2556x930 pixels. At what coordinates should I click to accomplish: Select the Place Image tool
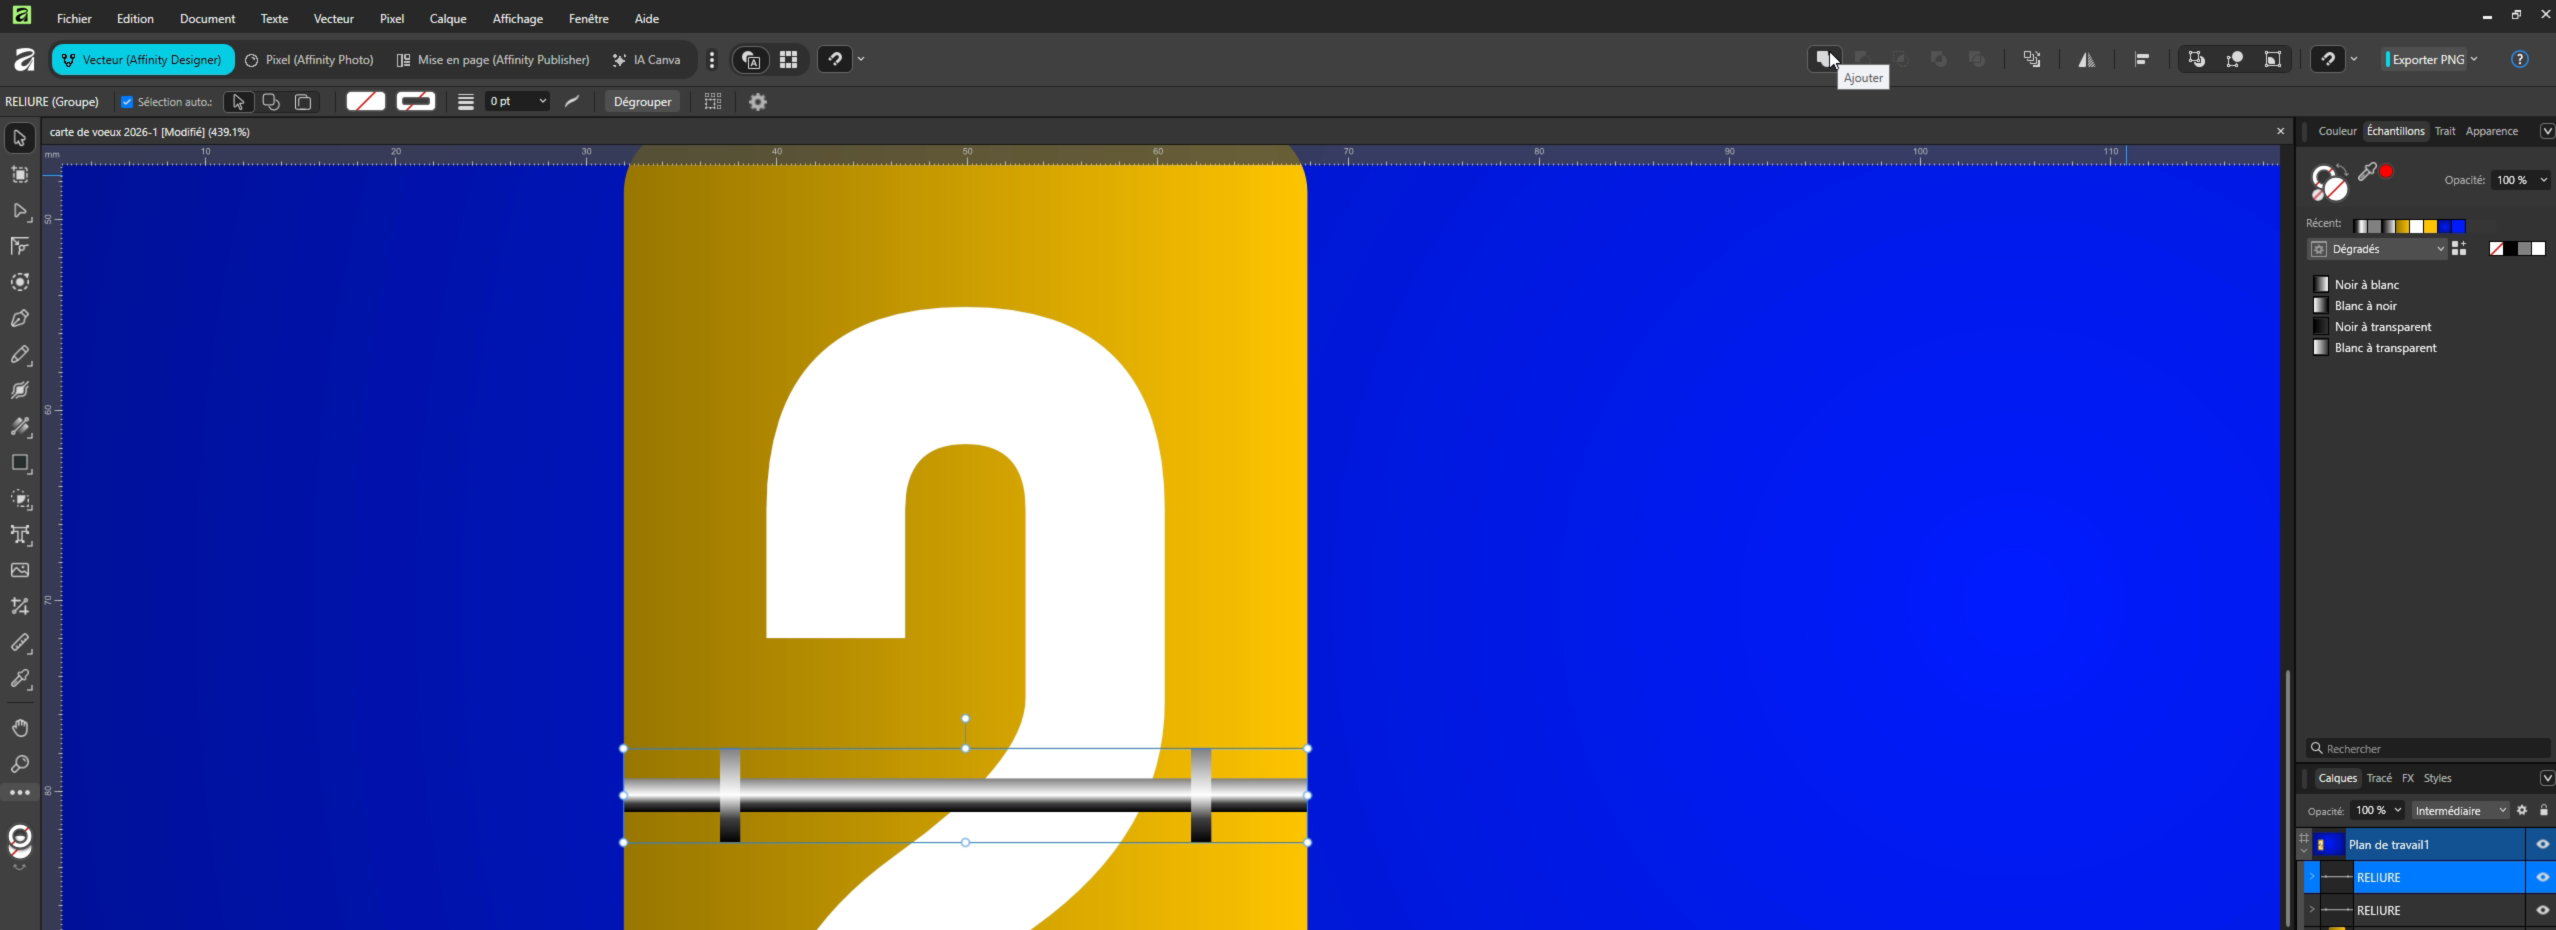(19, 570)
